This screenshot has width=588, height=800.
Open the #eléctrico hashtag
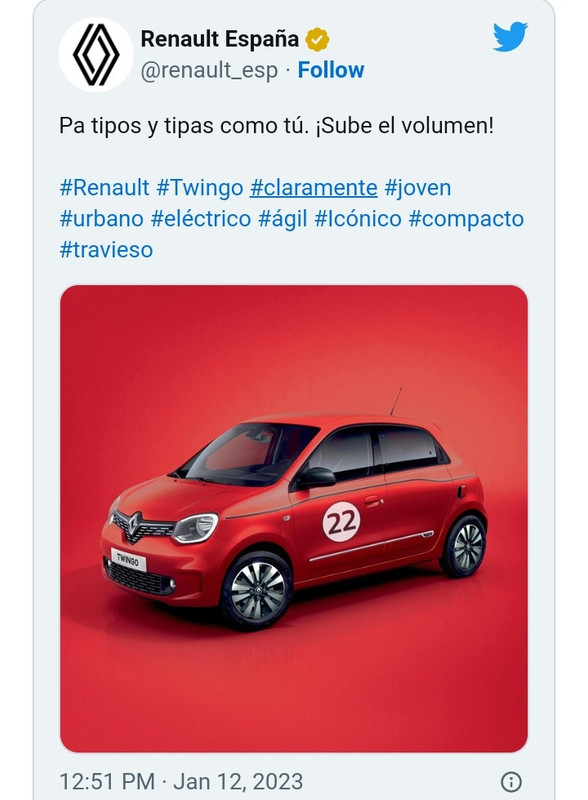click(201, 219)
